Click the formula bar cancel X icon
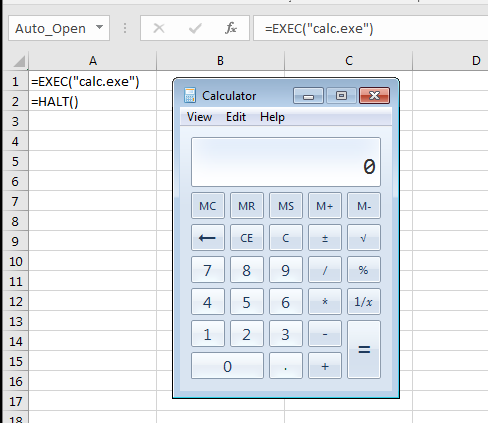 [x=159, y=28]
